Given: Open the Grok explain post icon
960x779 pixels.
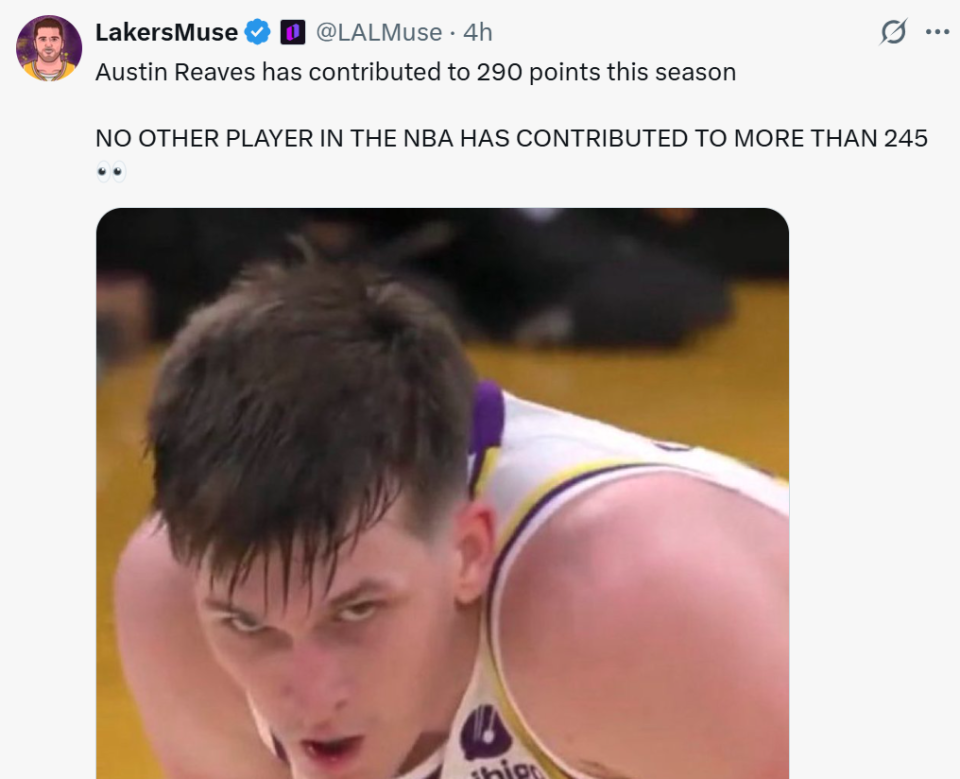Looking at the screenshot, I should click(x=893, y=33).
